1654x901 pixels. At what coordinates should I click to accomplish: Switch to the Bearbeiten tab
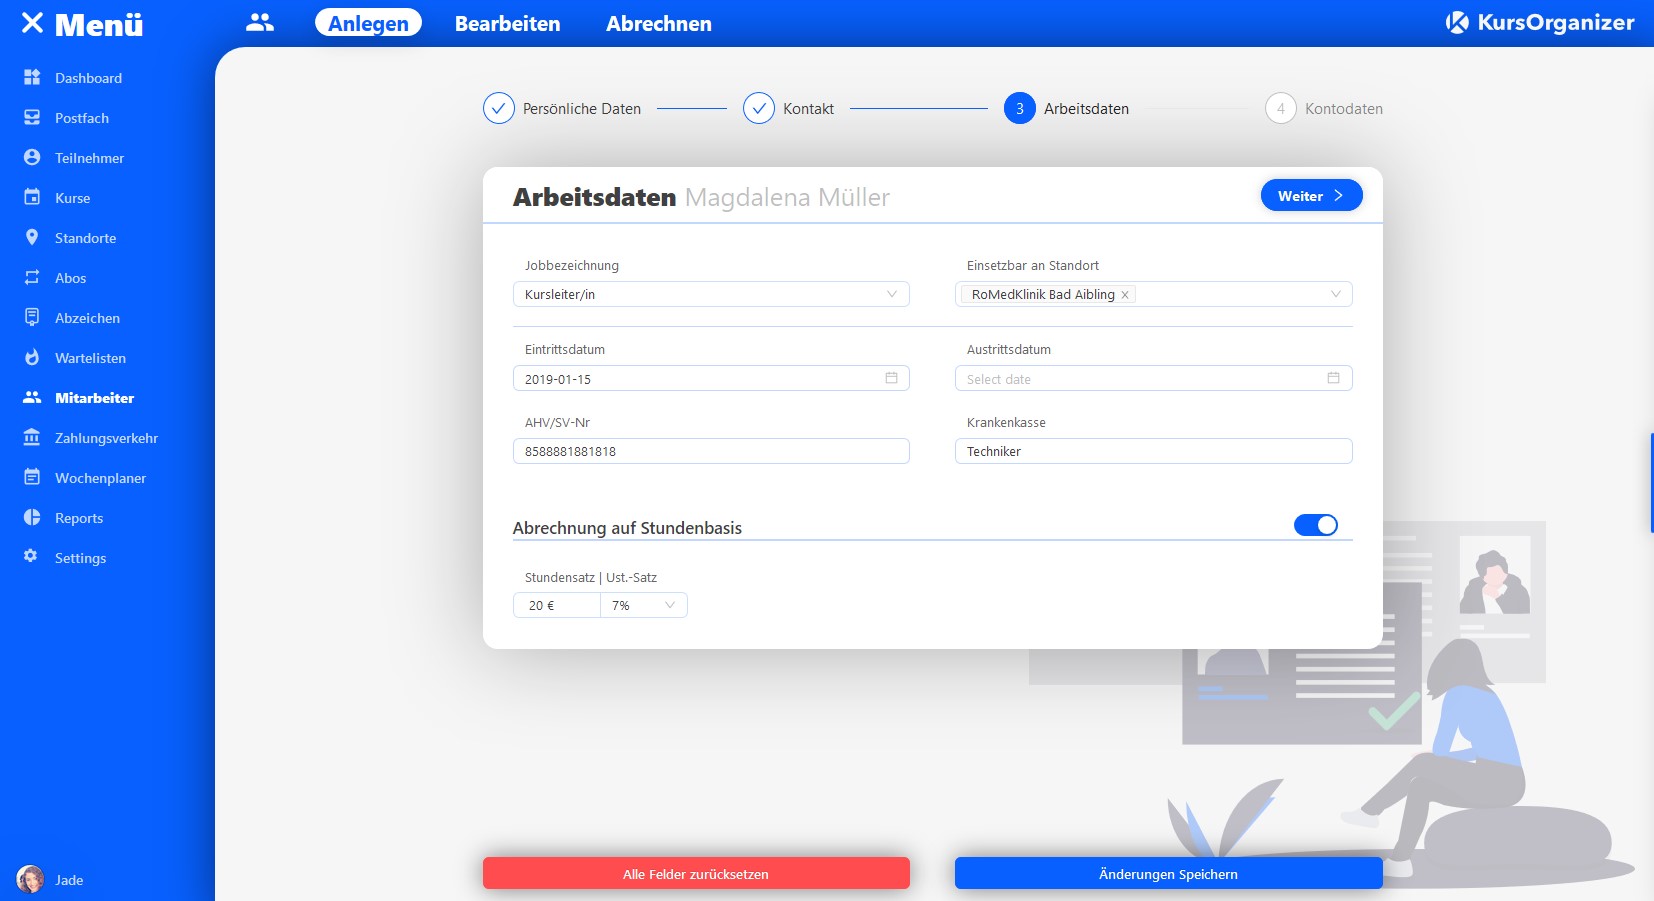pos(507,23)
